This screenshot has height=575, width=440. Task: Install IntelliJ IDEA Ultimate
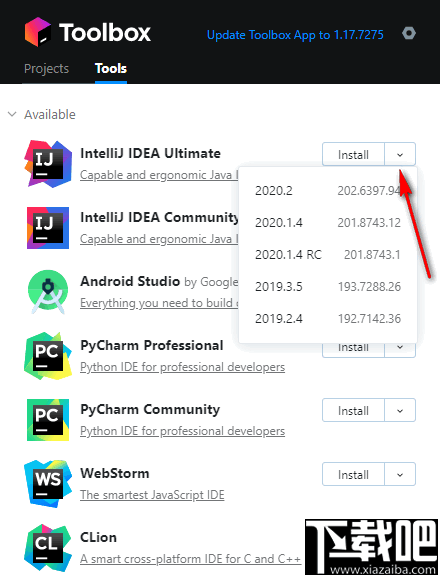click(x=353, y=154)
